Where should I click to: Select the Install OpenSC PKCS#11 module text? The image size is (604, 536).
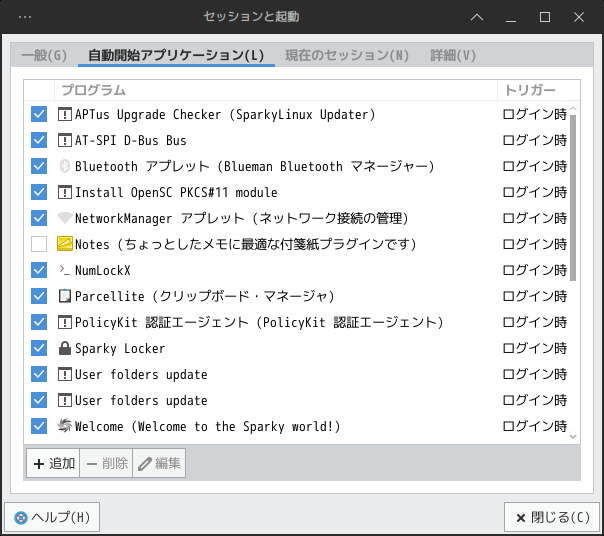tap(176, 192)
